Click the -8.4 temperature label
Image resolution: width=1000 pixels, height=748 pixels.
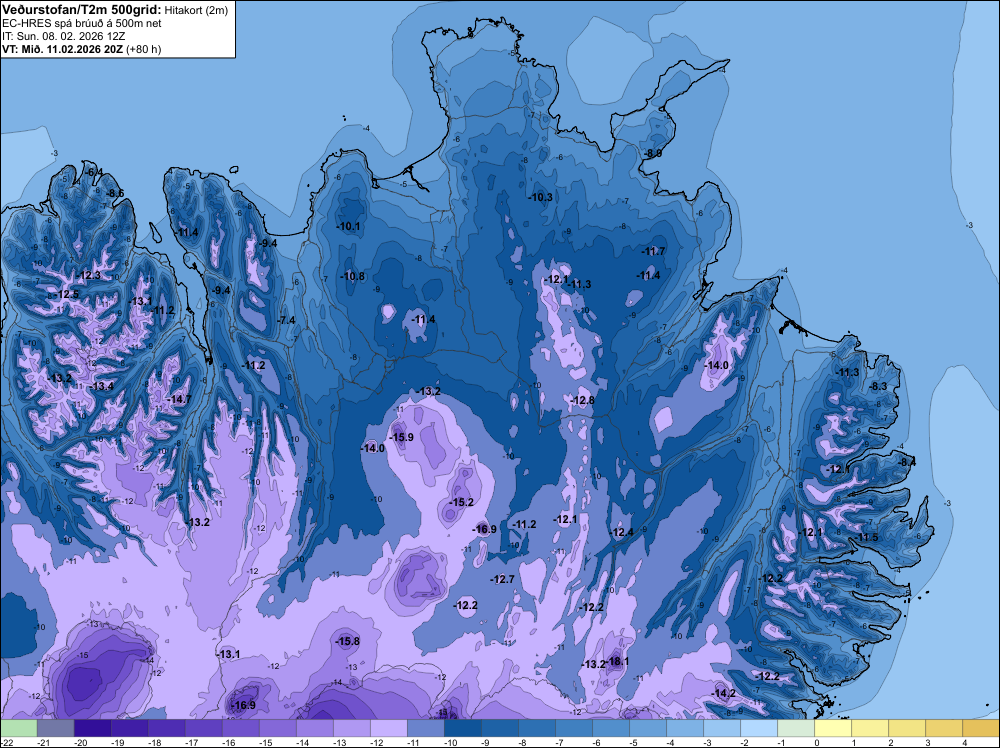coord(907,462)
